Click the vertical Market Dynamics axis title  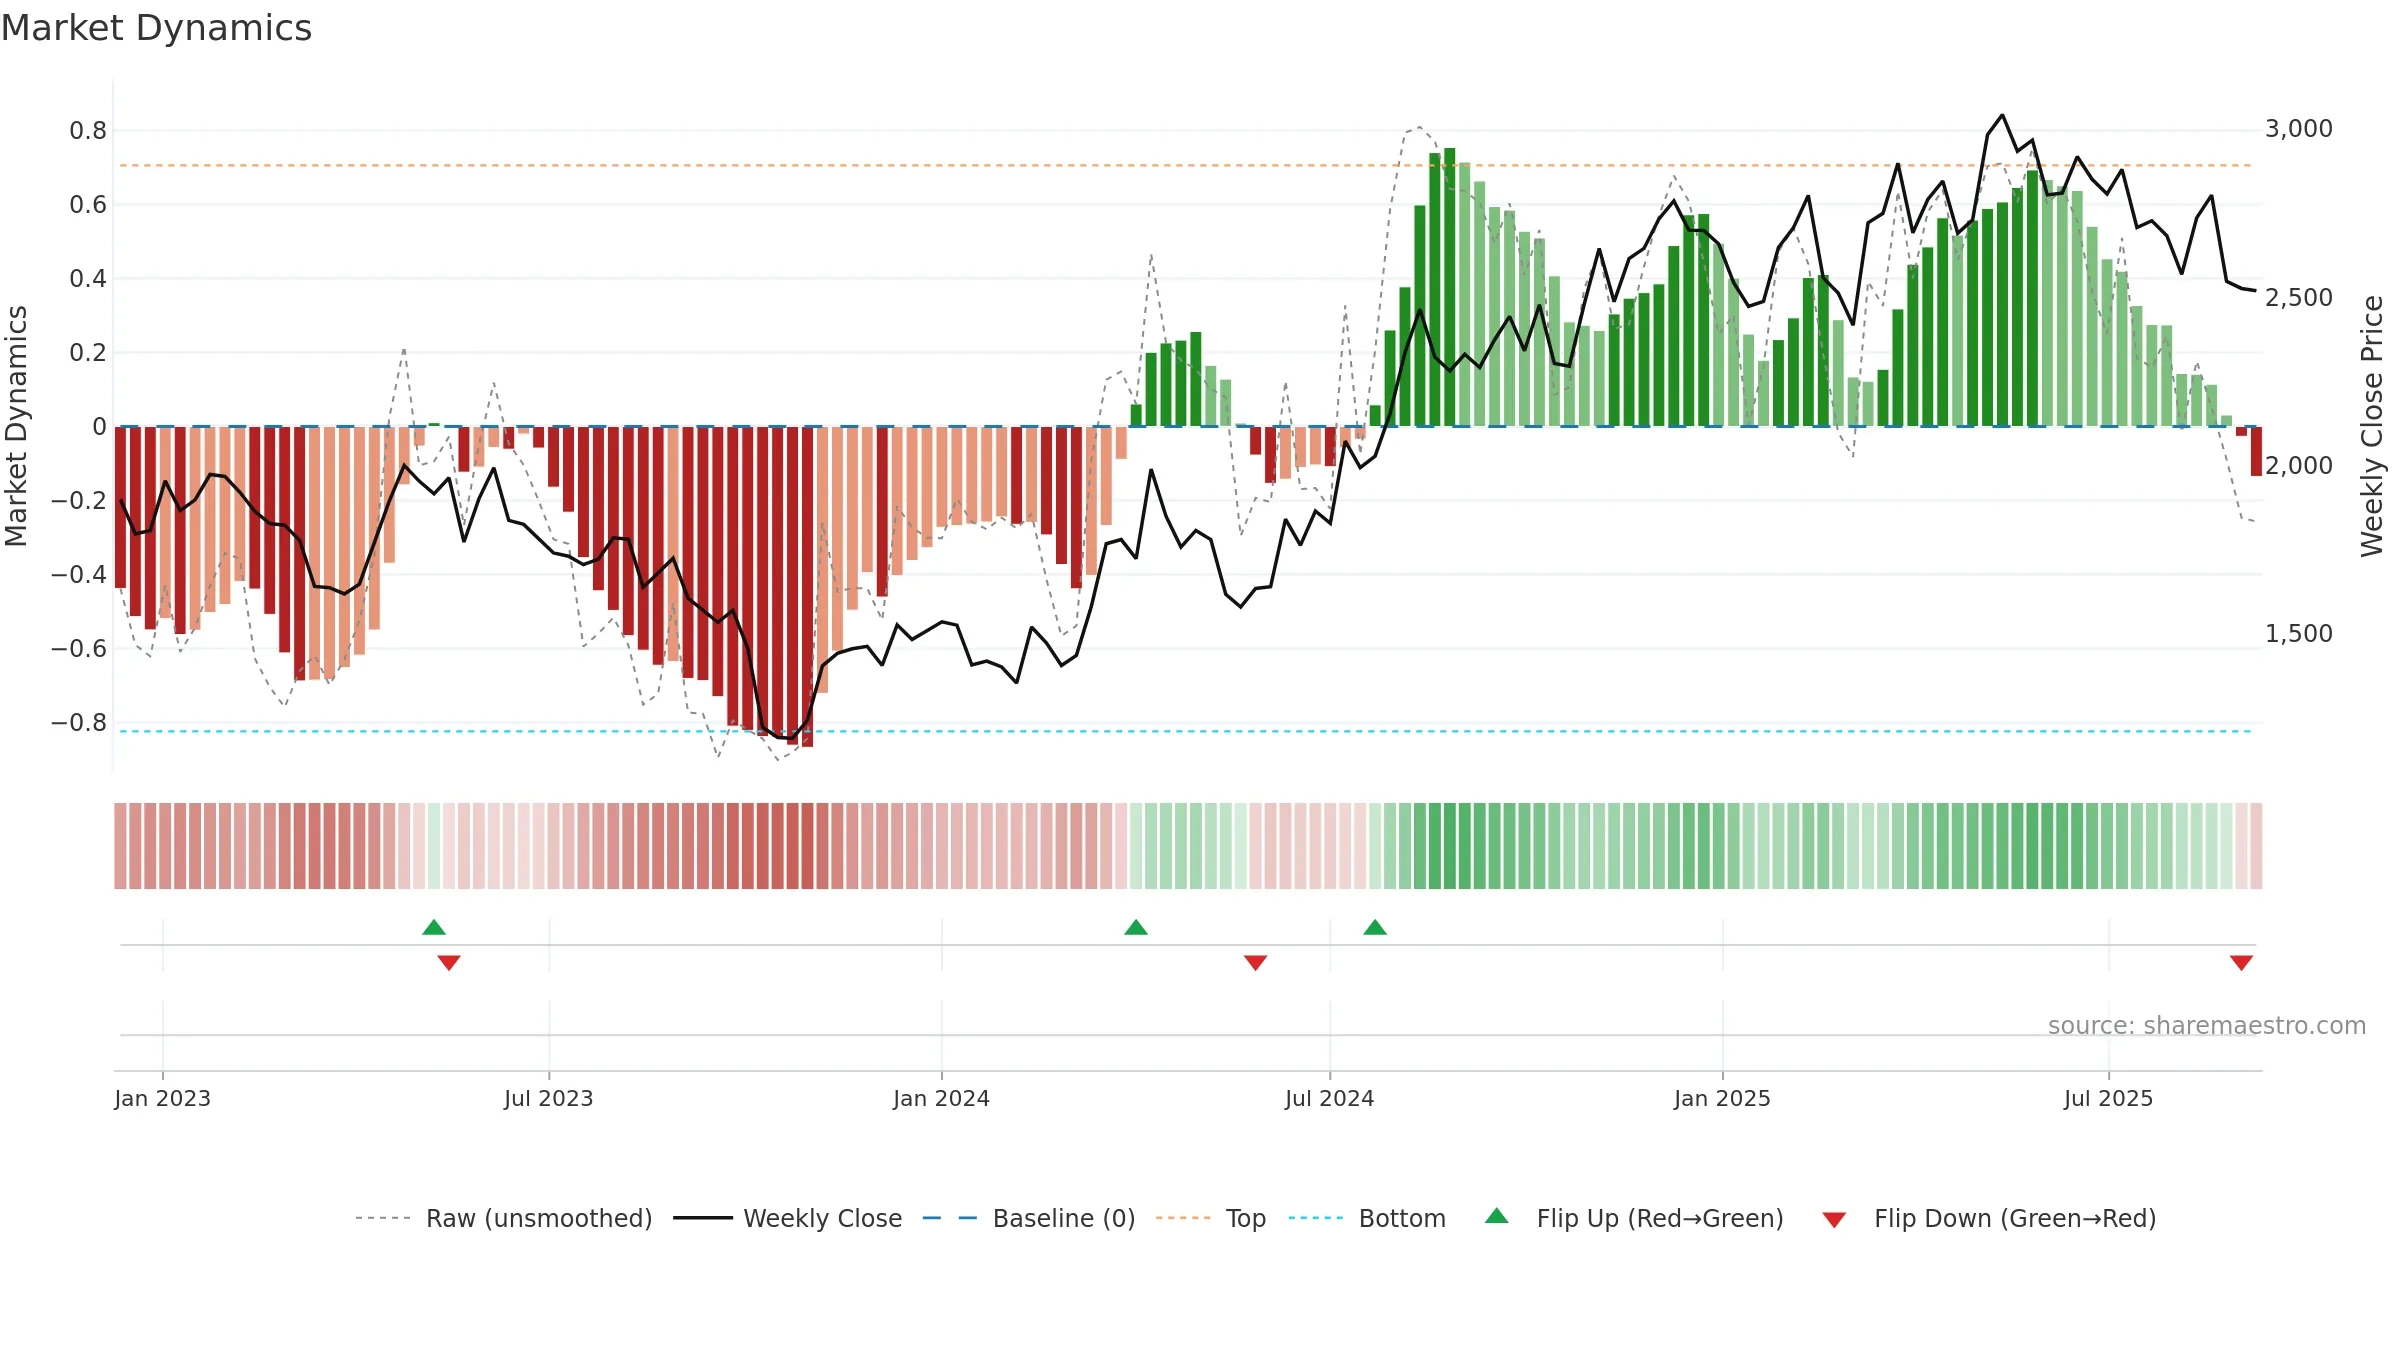[16, 426]
